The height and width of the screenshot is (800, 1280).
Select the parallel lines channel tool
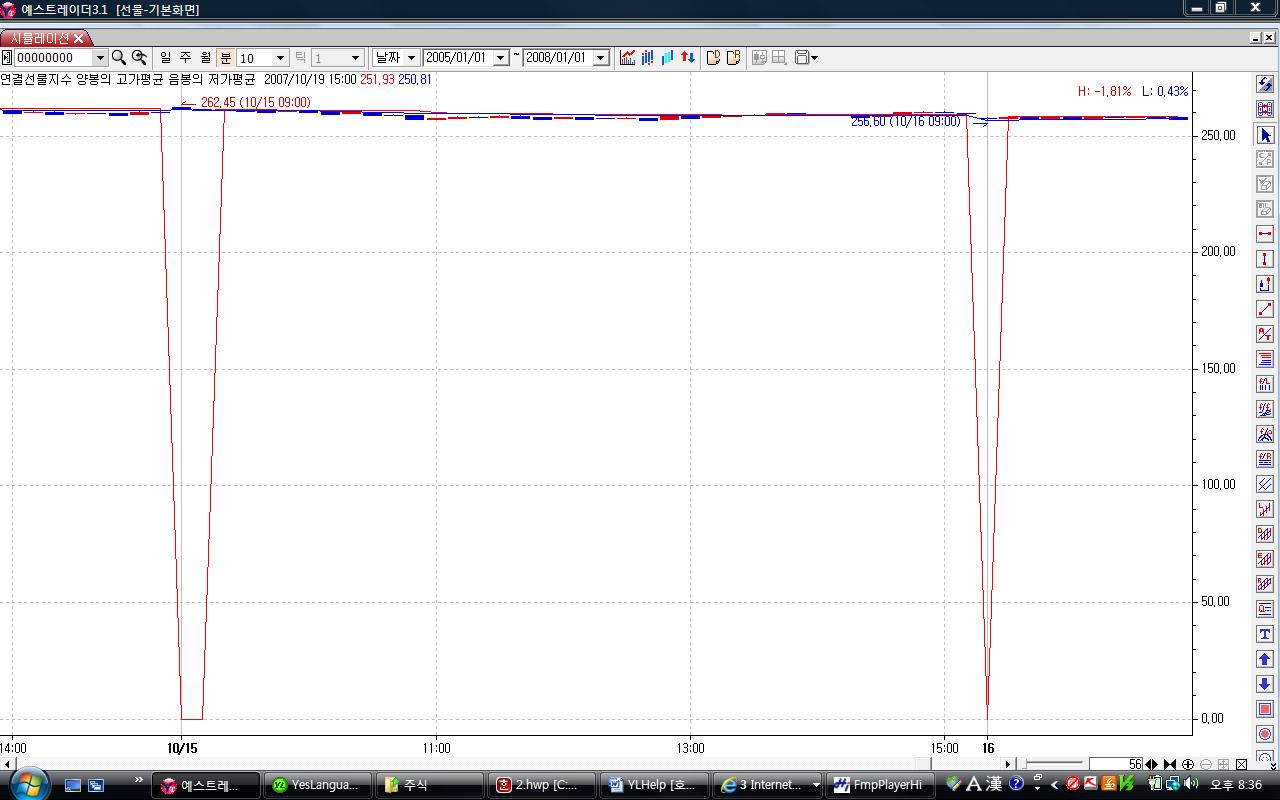pyautogui.click(x=1265, y=484)
